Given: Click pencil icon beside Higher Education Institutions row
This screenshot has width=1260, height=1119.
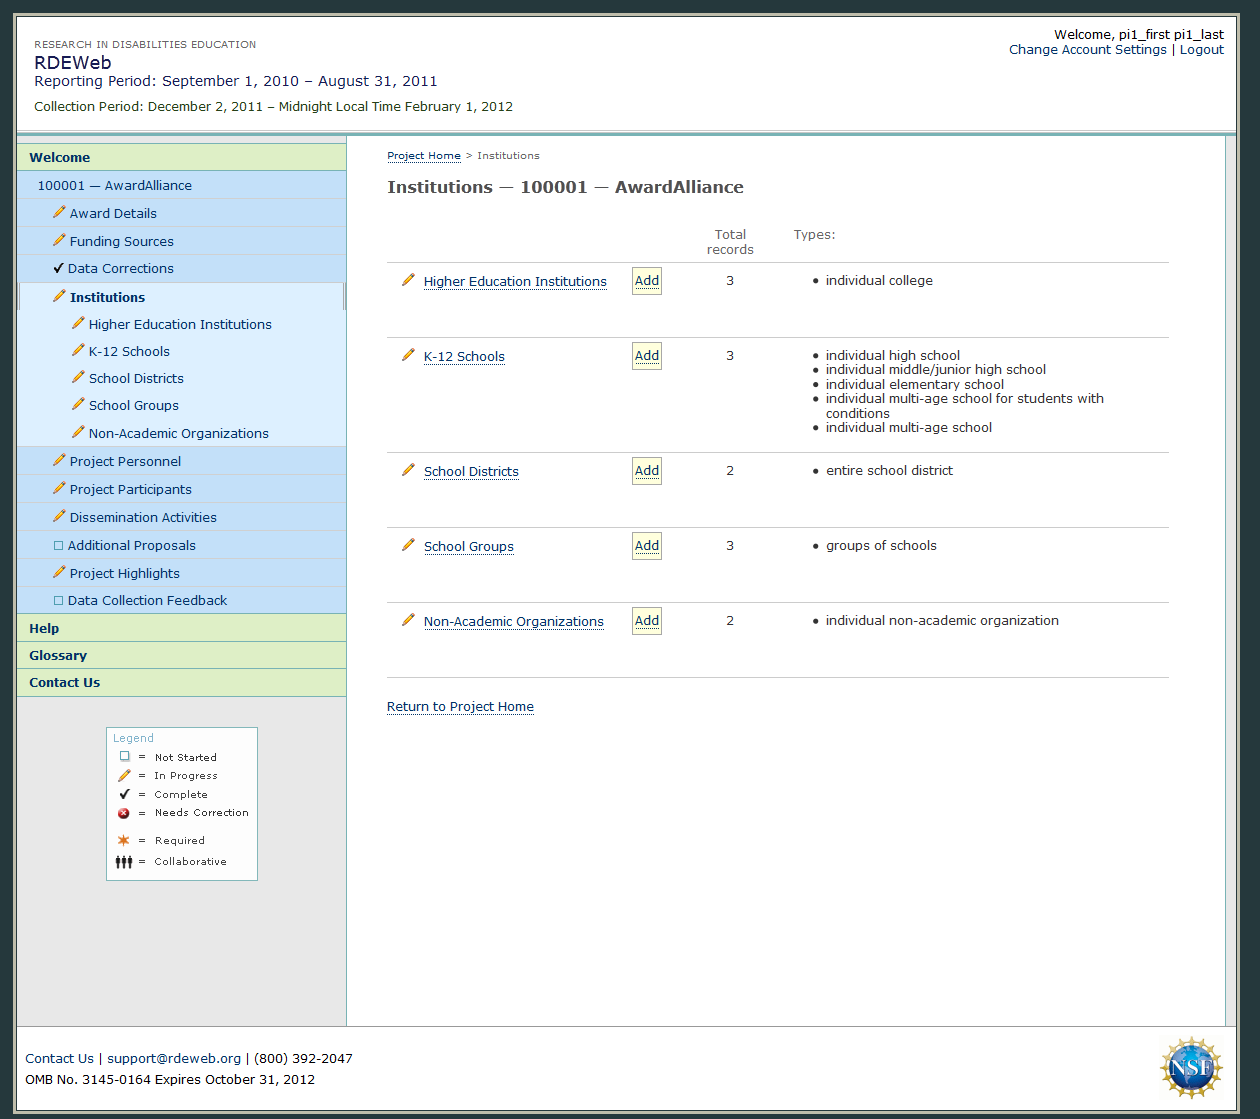Looking at the screenshot, I should (408, 280).
